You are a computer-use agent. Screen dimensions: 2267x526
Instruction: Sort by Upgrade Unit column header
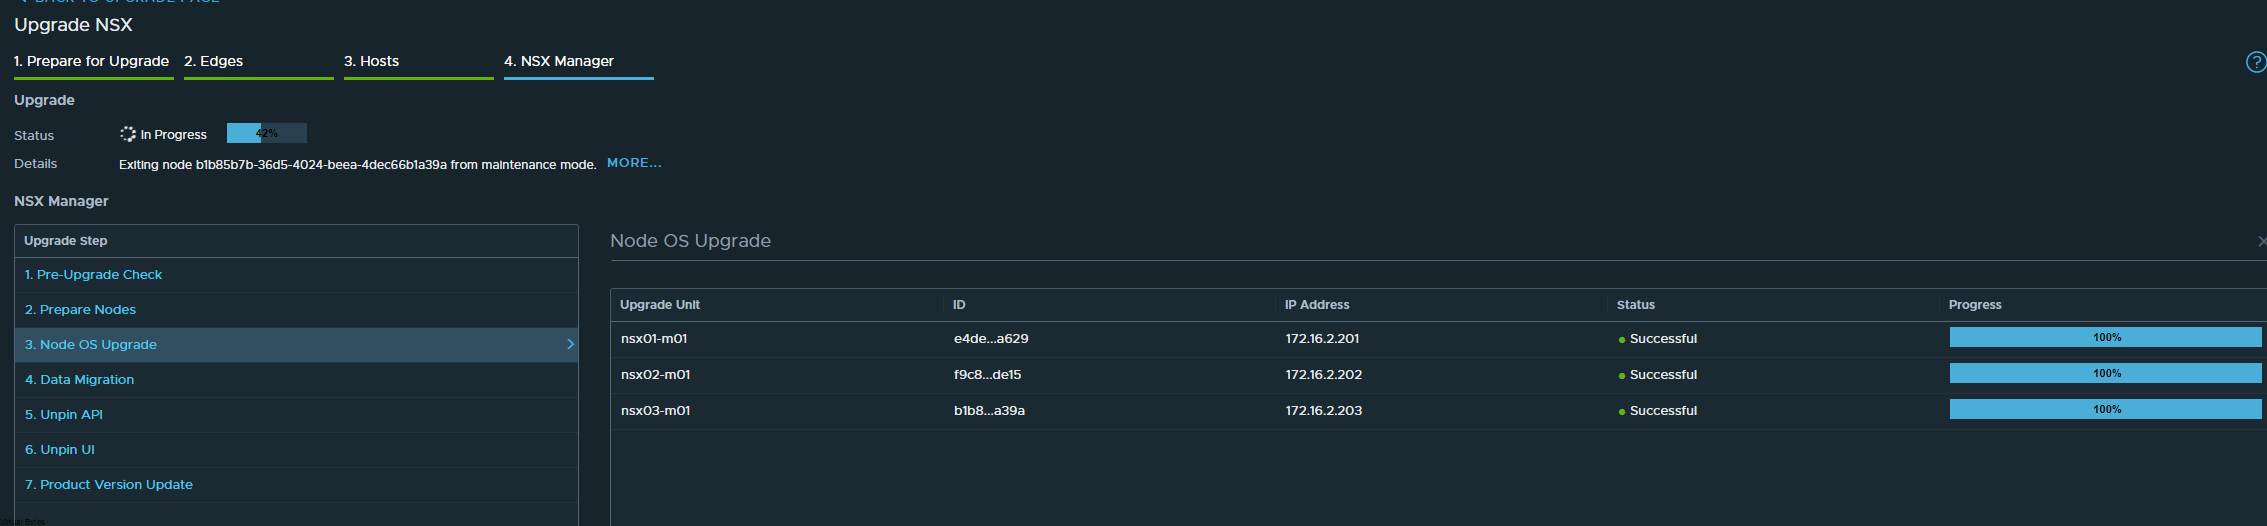(660, 305)
